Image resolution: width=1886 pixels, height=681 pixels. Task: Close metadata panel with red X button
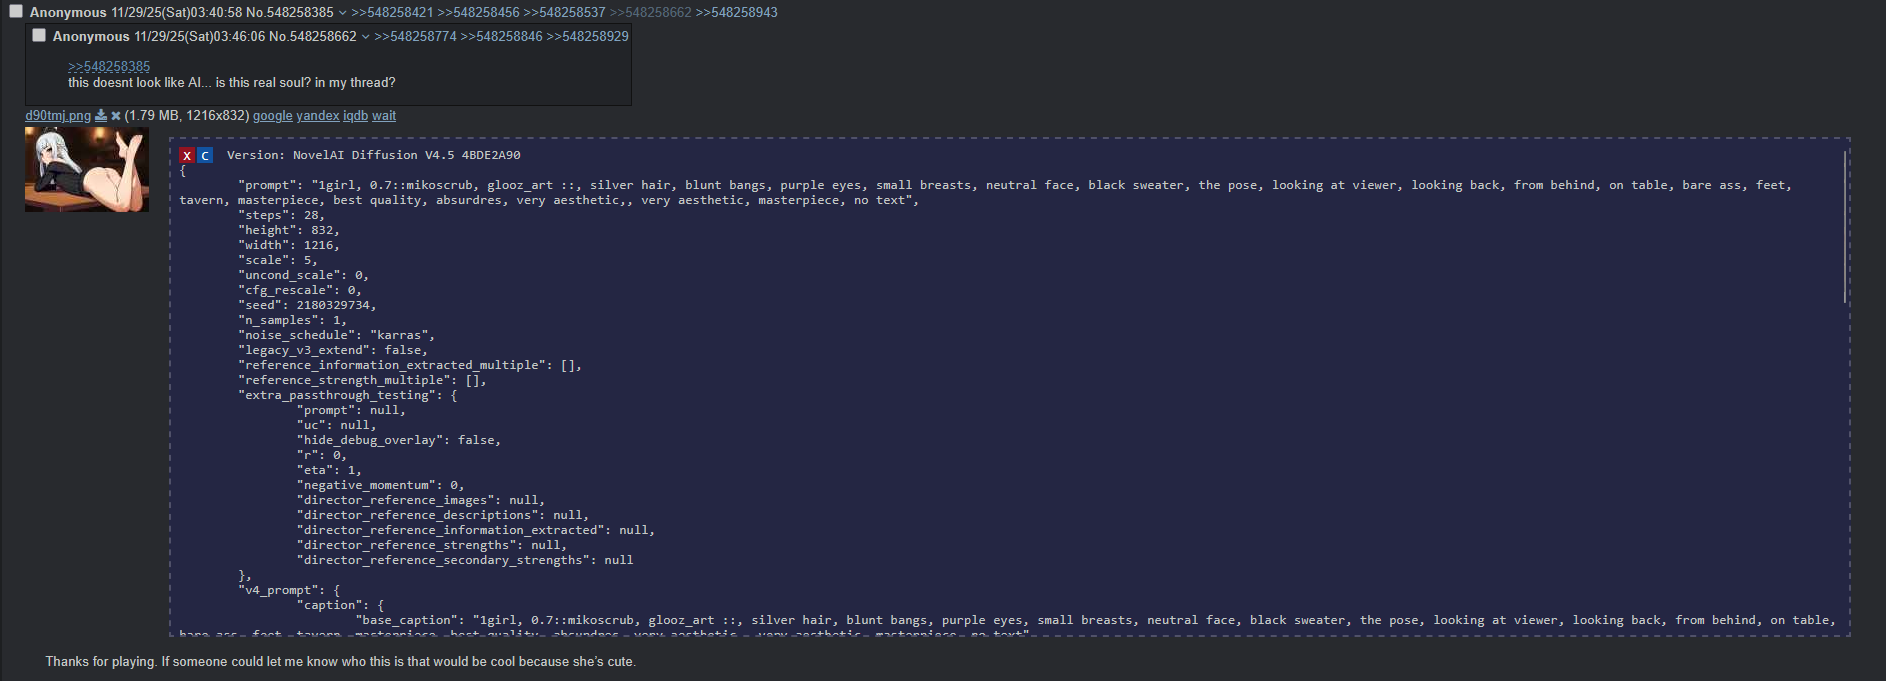(x=187, y=155)
